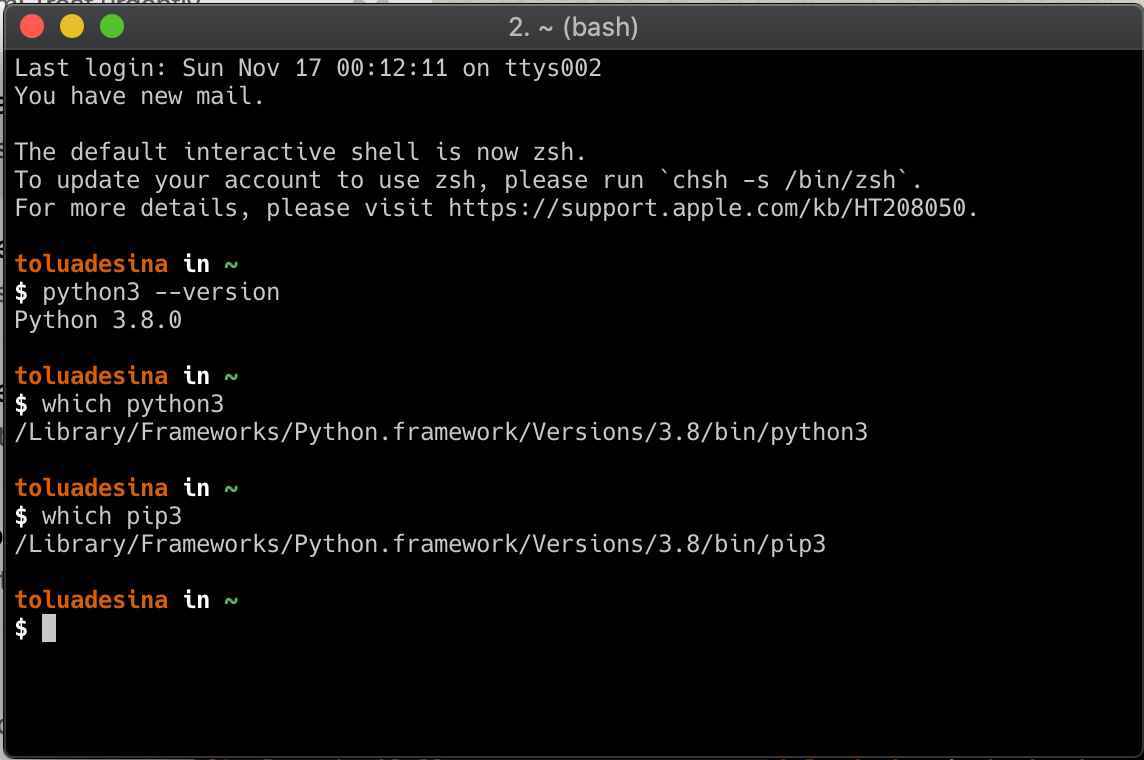Click the python3 --version command text

pyautogui.click(x=160, y=291)
